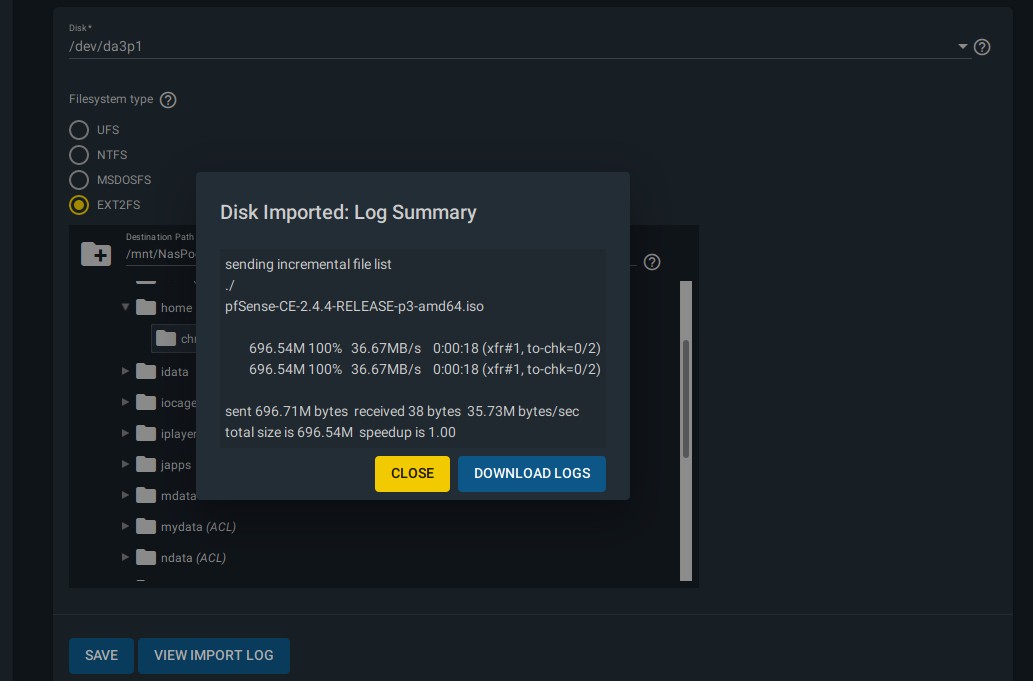Click the ndata (ACL) tree label

194,558
